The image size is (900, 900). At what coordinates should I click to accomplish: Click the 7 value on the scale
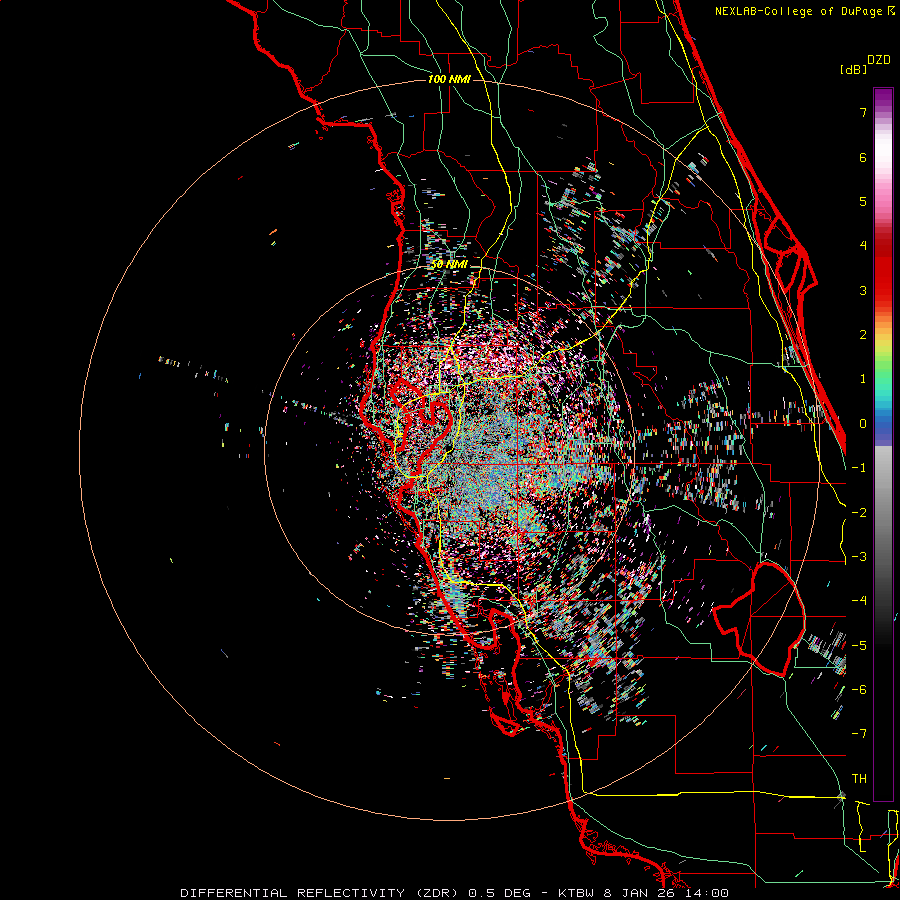tap(863, 112)
